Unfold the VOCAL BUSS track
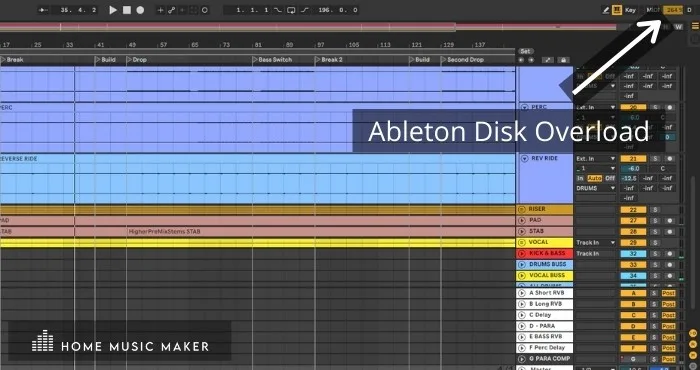The image size is (700, 370). pyautogui.click(x=521, y=275)
